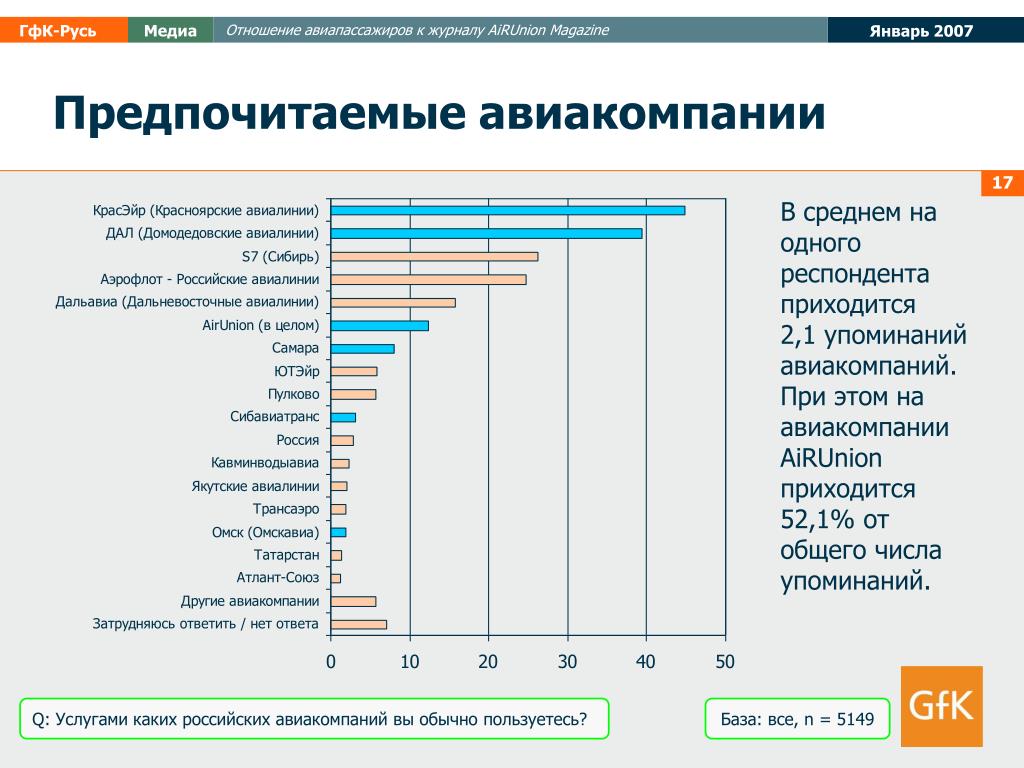The height and width of the screenshot is (768, 1024).
Task: Click the axis value 30
Action: click(567, 662)
